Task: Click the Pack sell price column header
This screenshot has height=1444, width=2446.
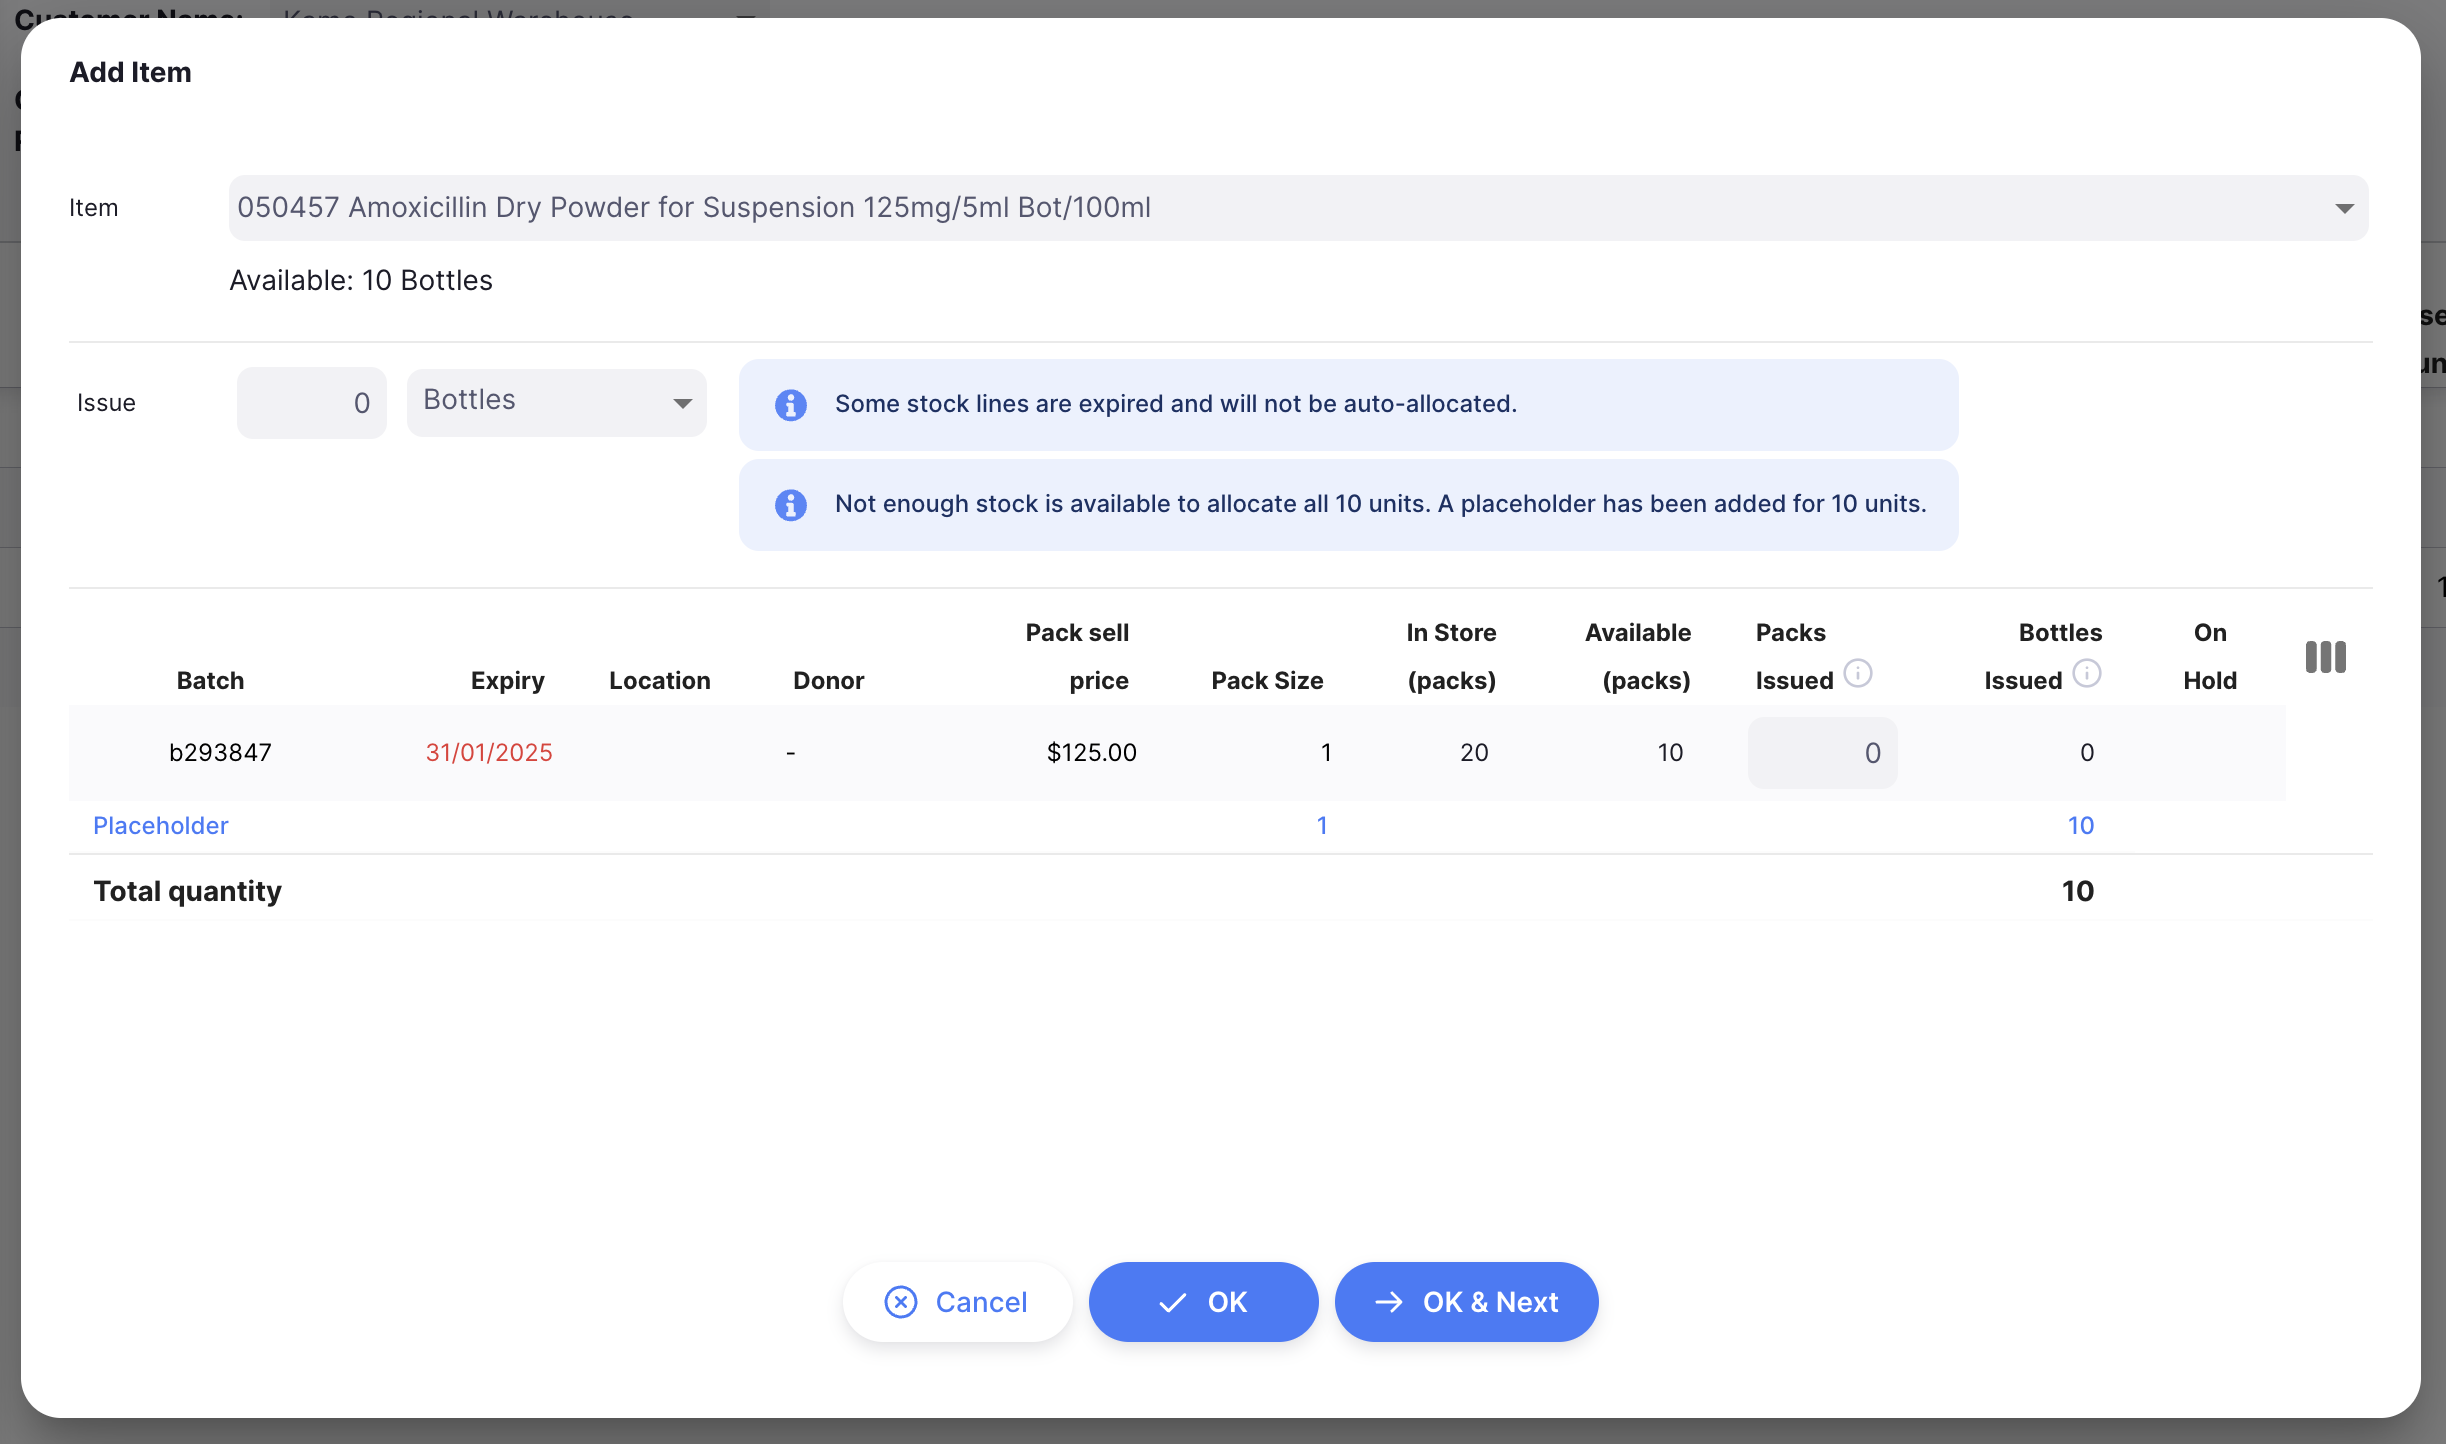Action: tap(1077, 656)
